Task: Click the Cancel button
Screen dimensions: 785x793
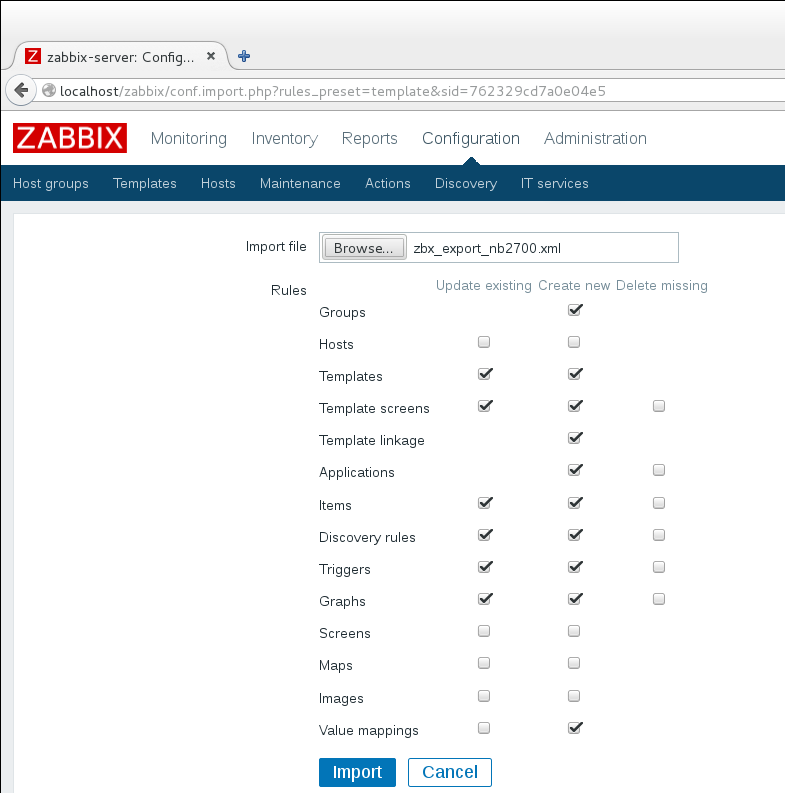Action: 450,772
